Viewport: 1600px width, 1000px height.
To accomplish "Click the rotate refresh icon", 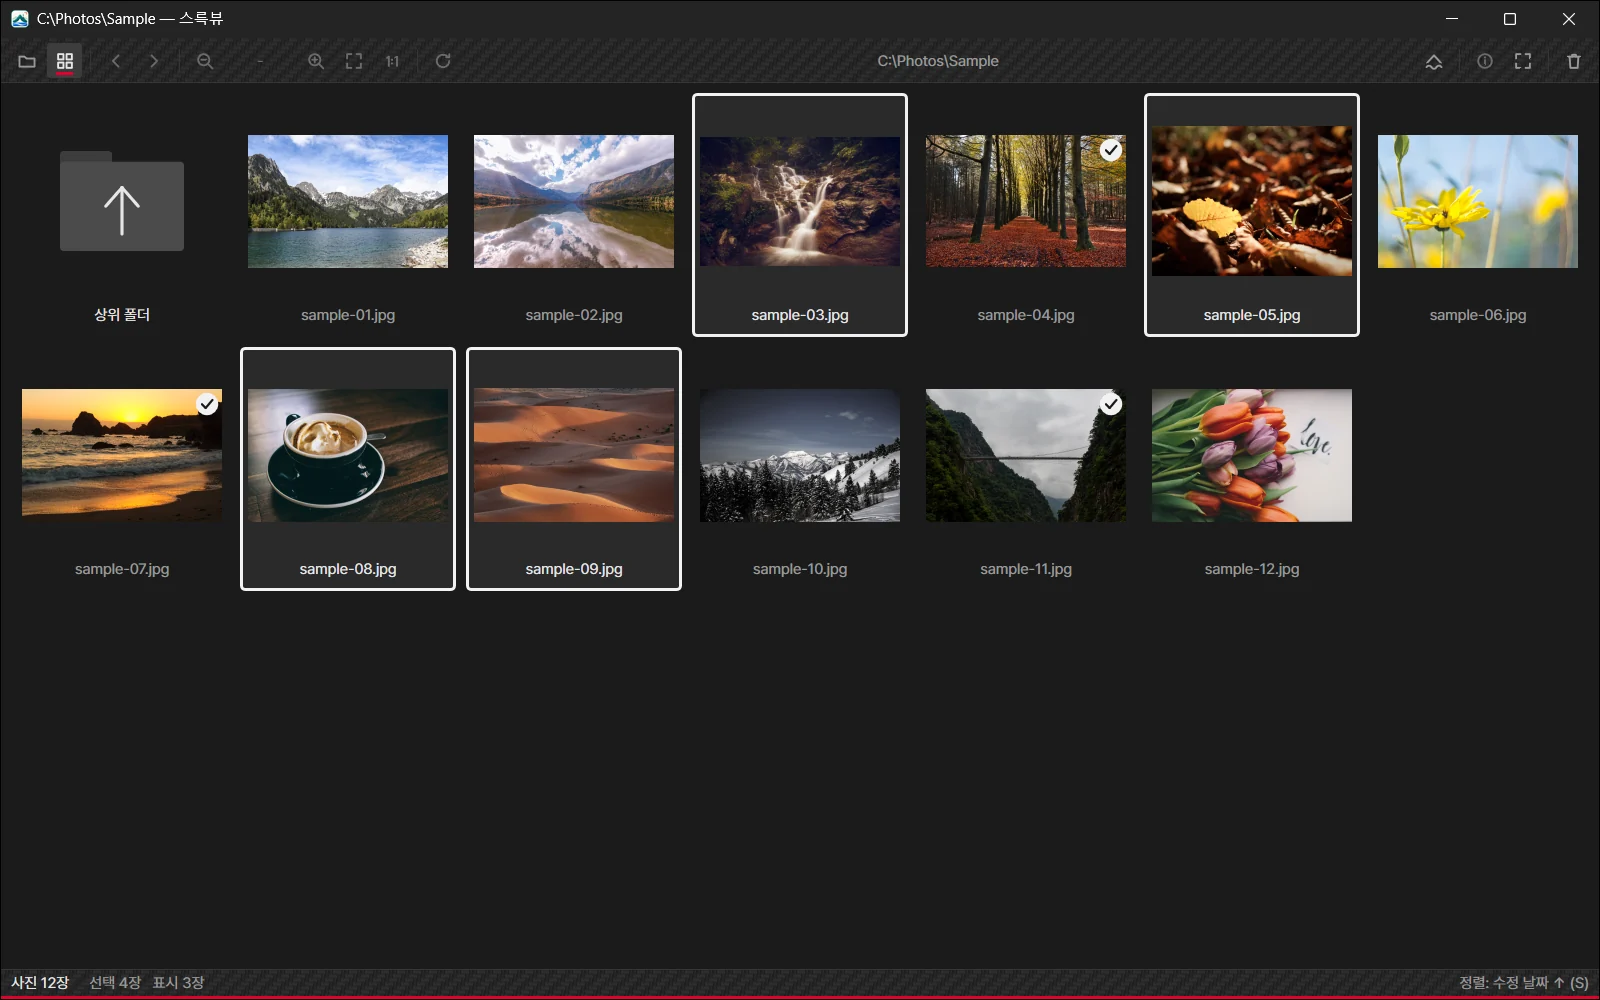I will click(x=443, y=61).
